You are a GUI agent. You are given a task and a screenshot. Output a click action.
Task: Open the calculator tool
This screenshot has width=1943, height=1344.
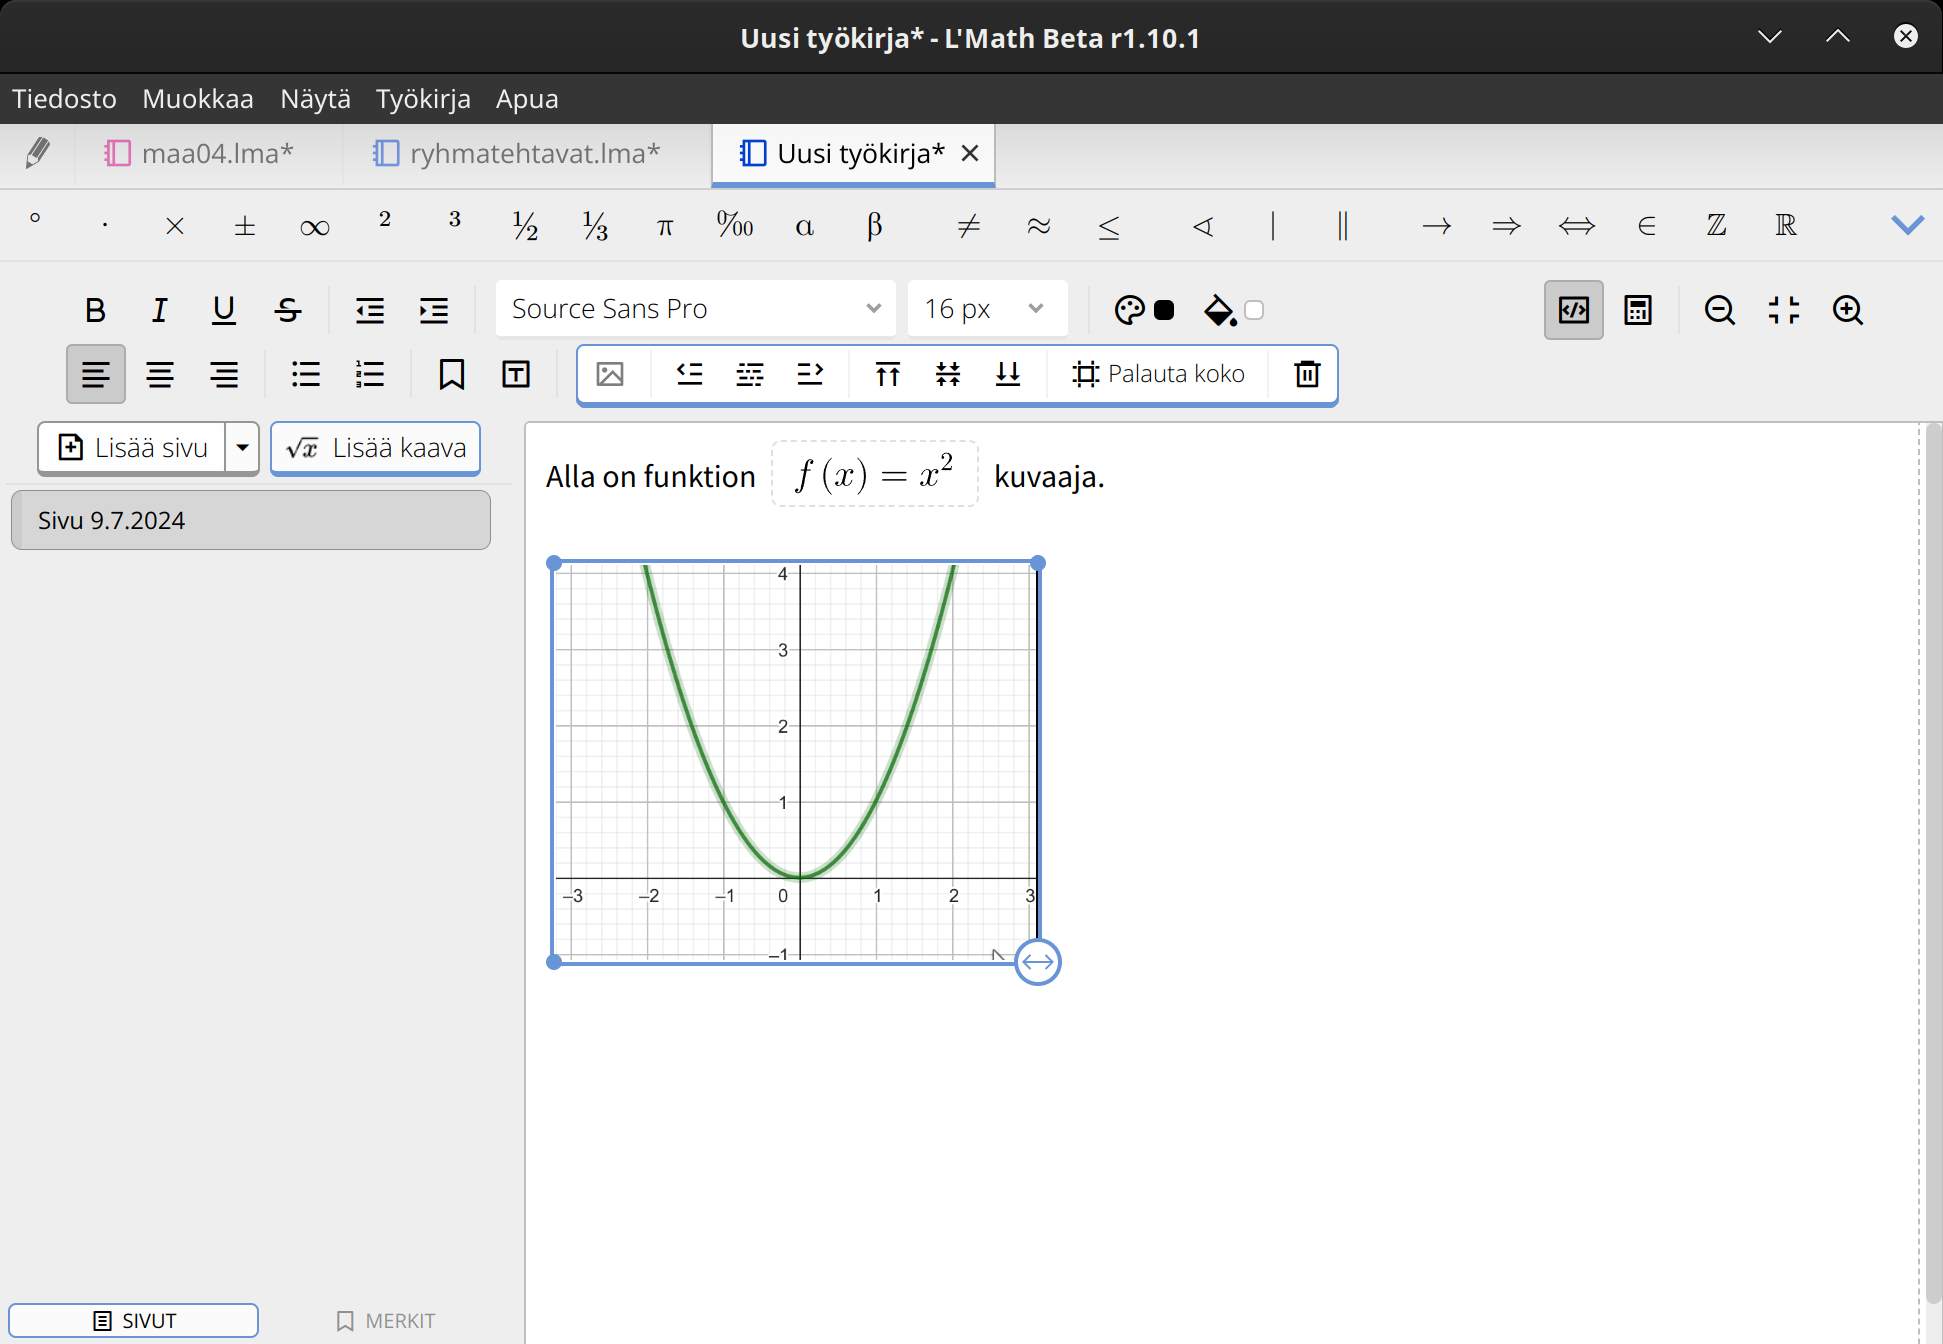(1638, 310)
